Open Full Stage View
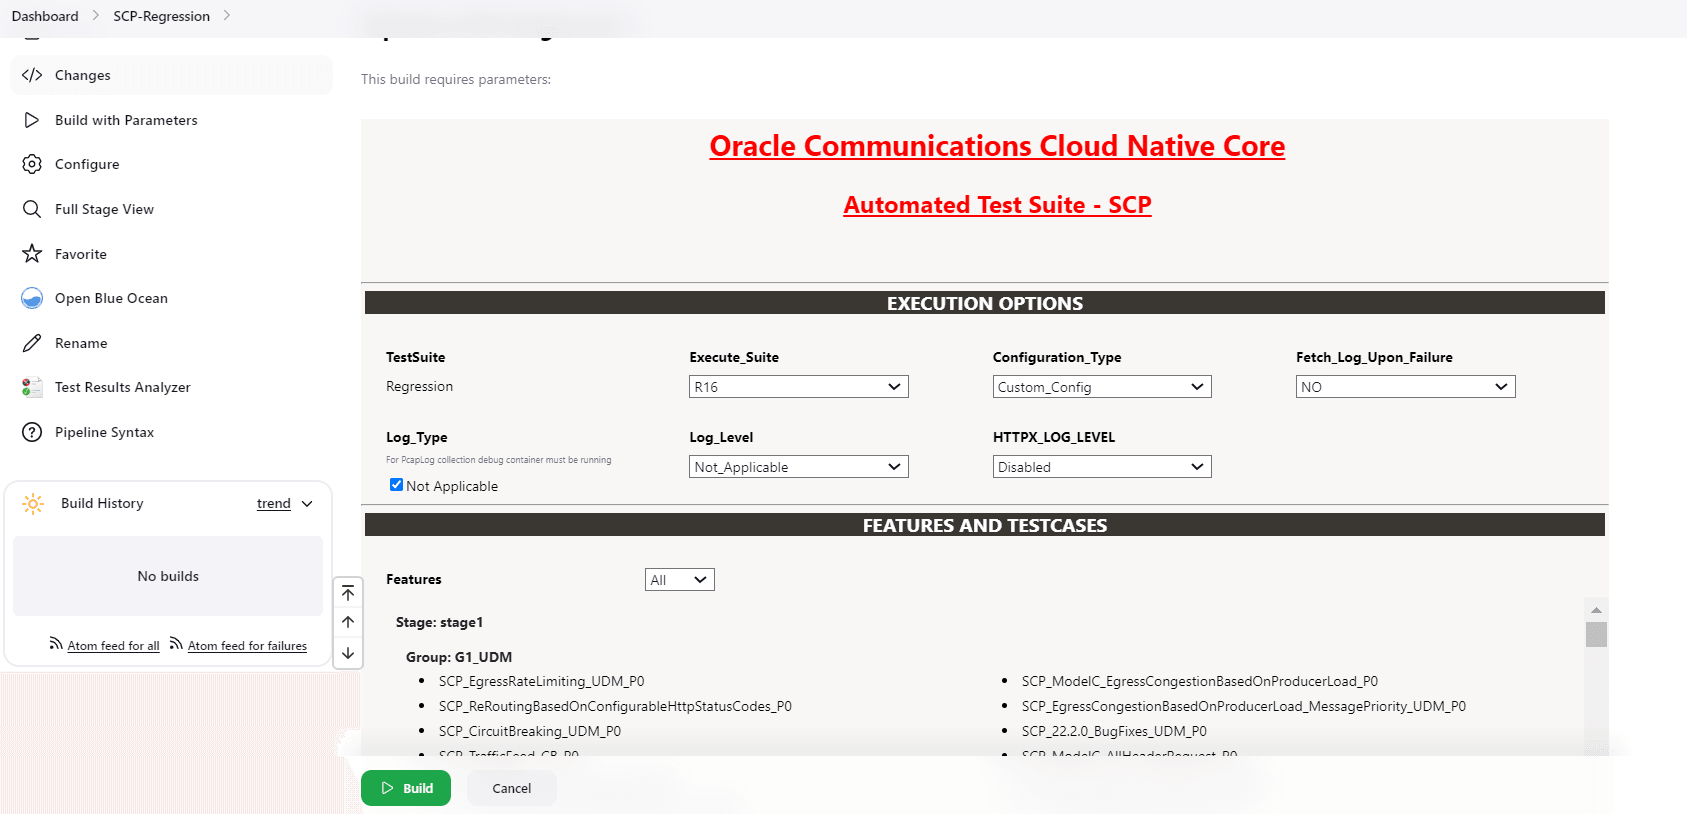This screenshot has width=1687, height=814. 171,209
